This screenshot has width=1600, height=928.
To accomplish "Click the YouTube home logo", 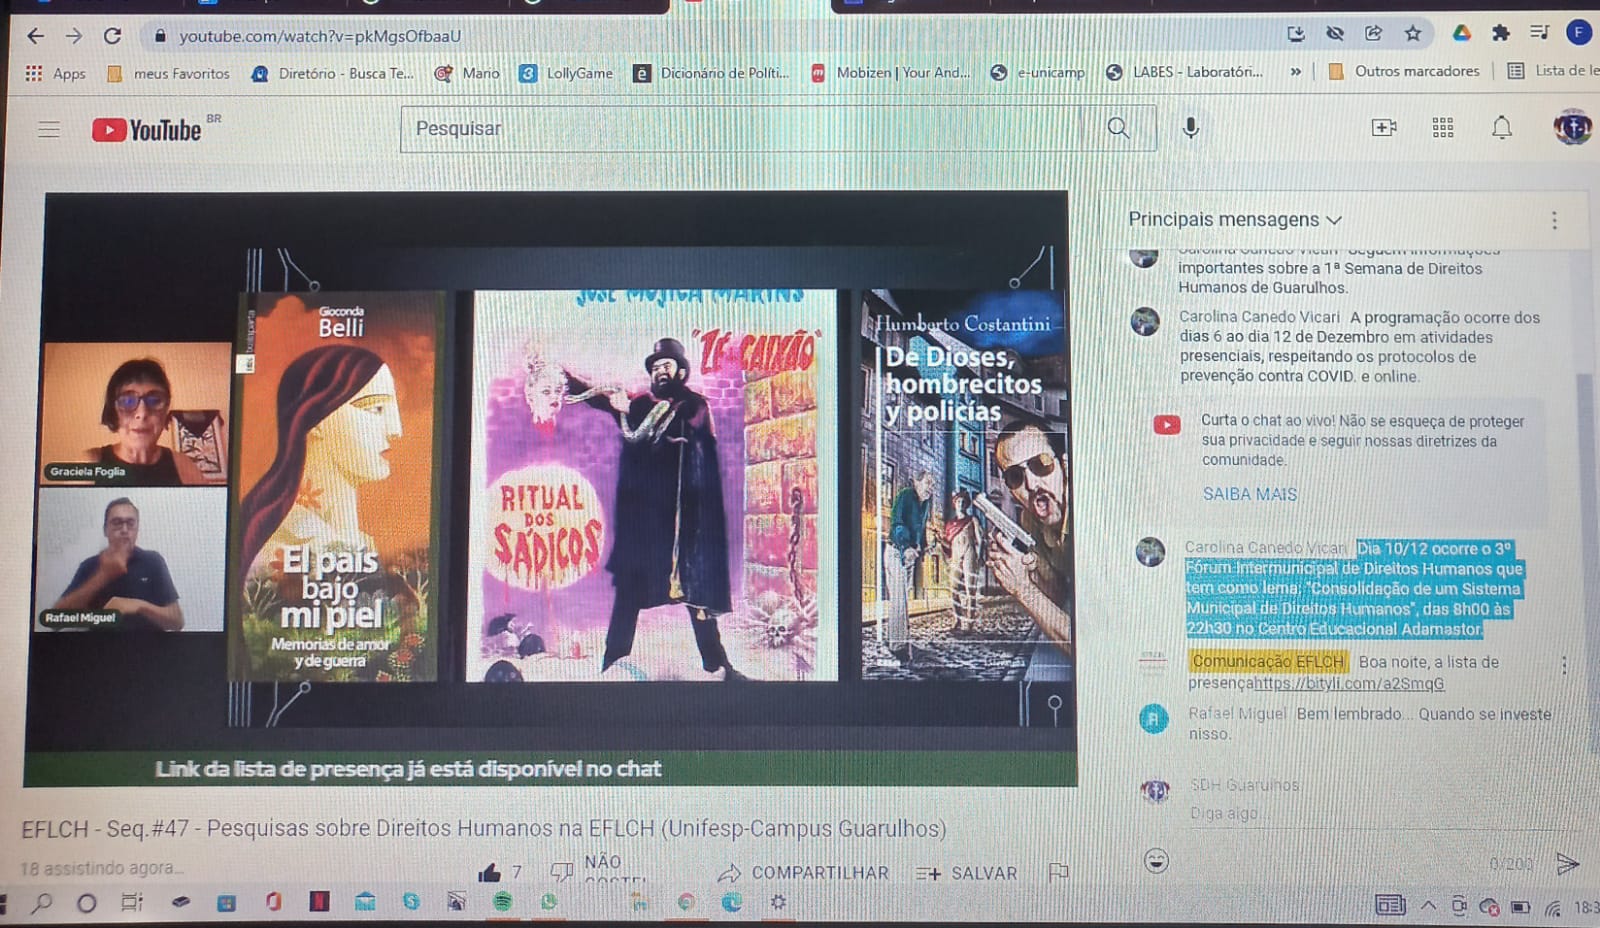I will (147, 130).
